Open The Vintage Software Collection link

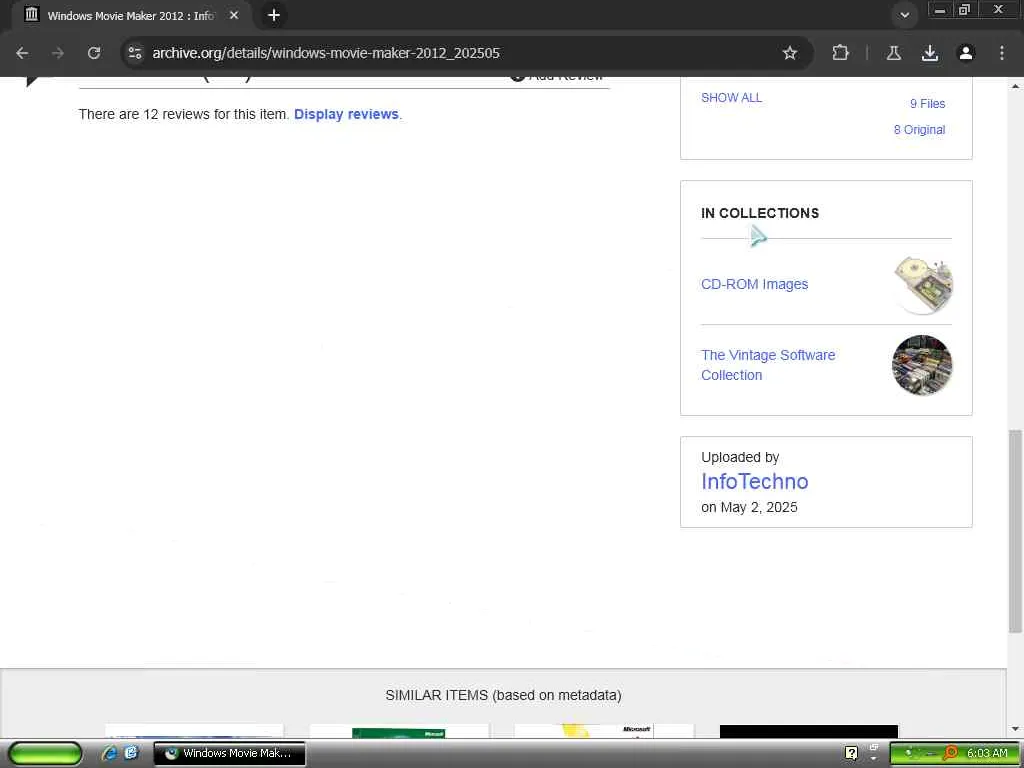(768, 365)
